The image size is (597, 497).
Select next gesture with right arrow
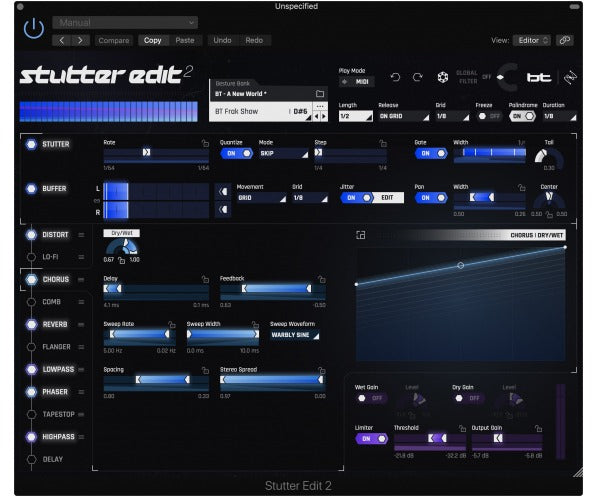[324, 116]
